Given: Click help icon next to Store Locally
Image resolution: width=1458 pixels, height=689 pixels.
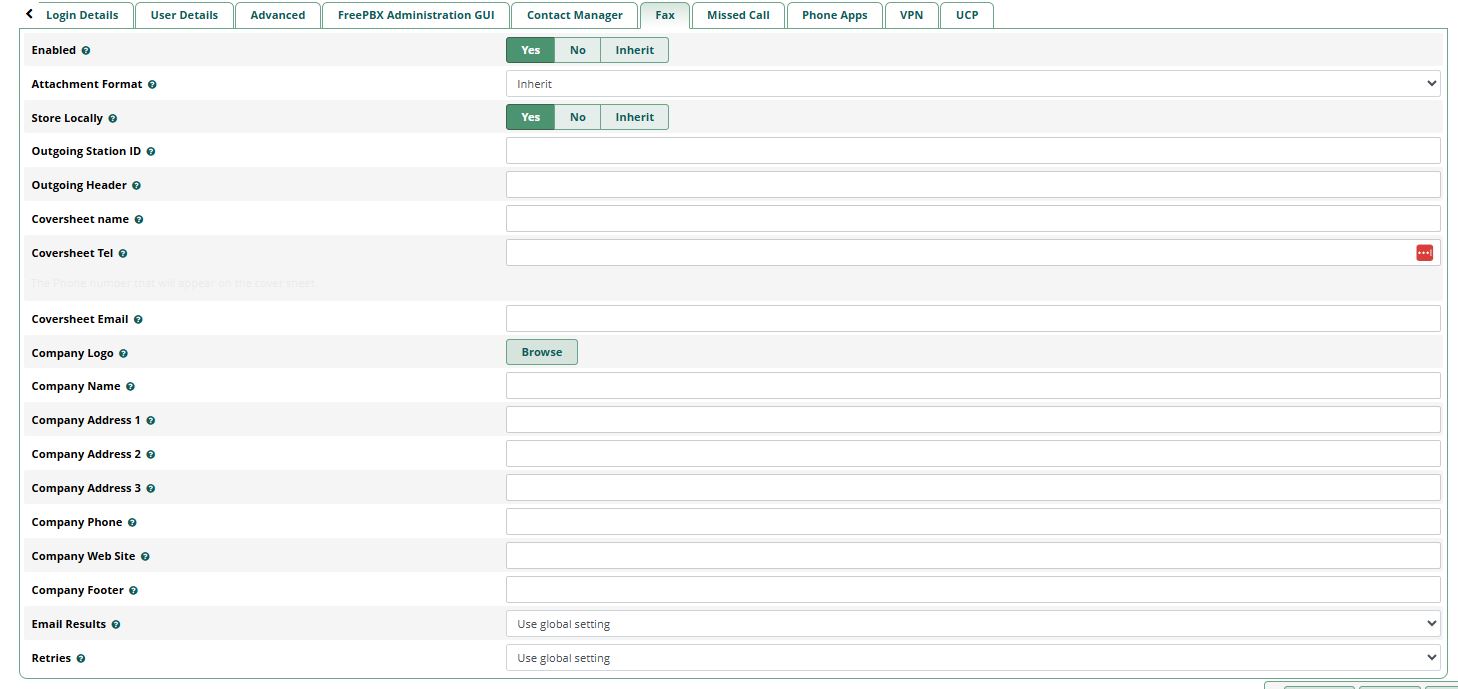Looking at the screenshot, I should pos(112,119).
